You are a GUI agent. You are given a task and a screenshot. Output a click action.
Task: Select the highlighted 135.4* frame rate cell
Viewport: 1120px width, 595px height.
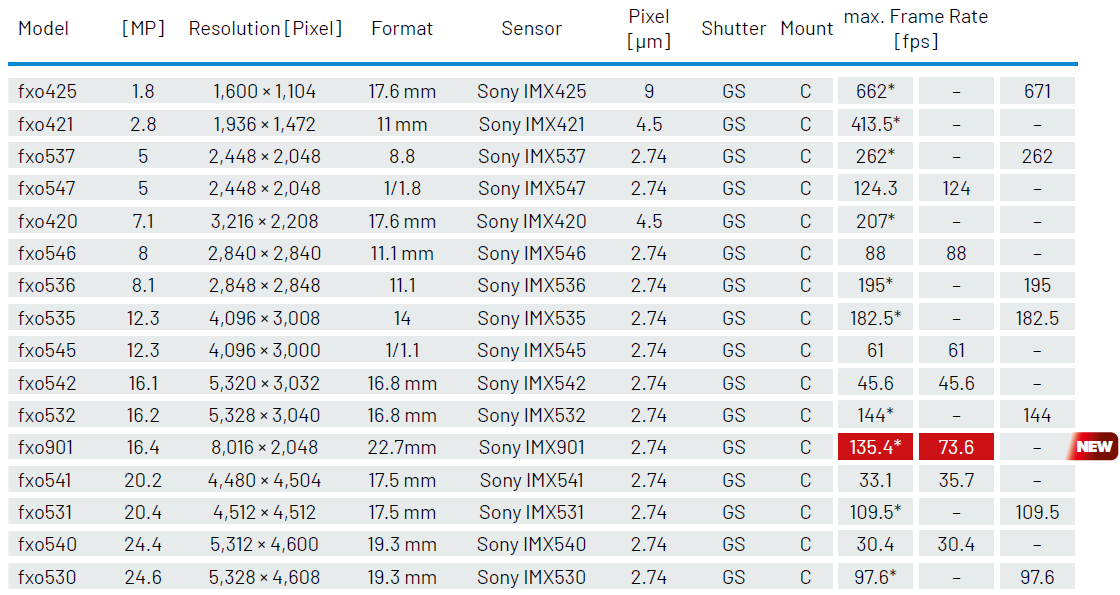pyautogui.click(x=875, y=447)
